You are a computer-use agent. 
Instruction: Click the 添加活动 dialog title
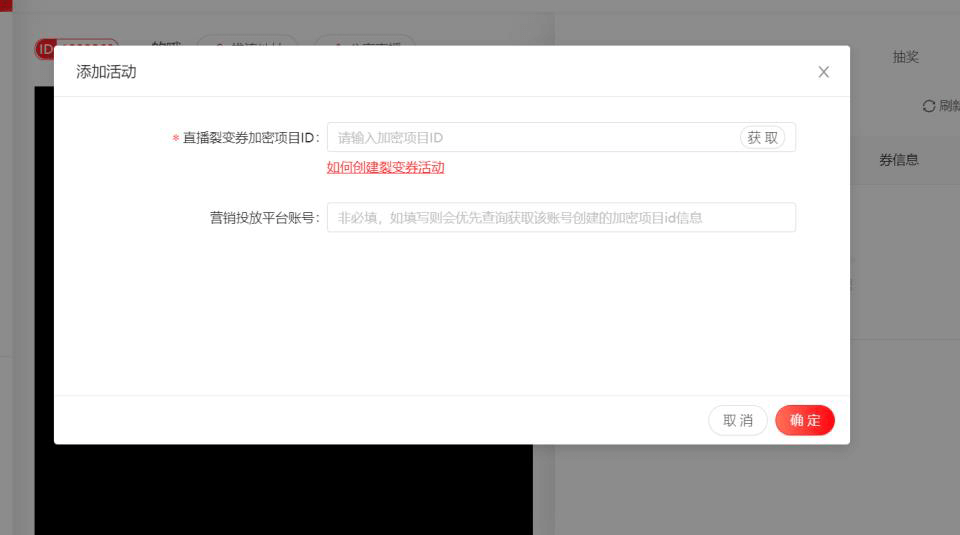(106, 72)
